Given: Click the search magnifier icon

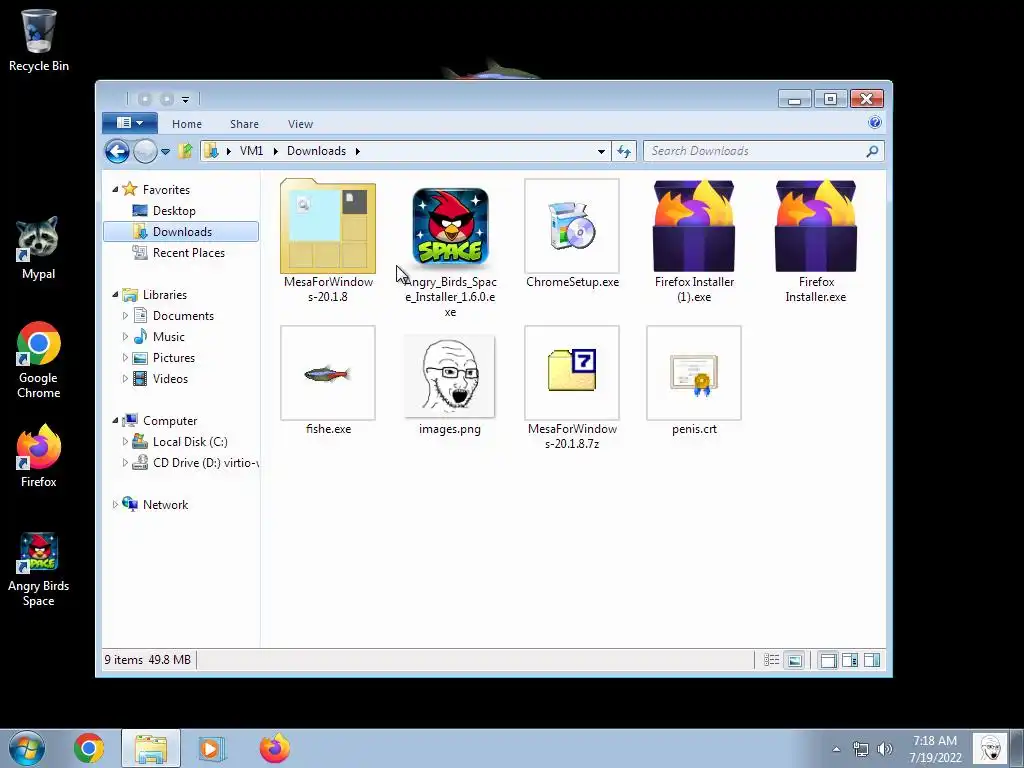Looking at the screenshot, I should click(x=872, y=151).
